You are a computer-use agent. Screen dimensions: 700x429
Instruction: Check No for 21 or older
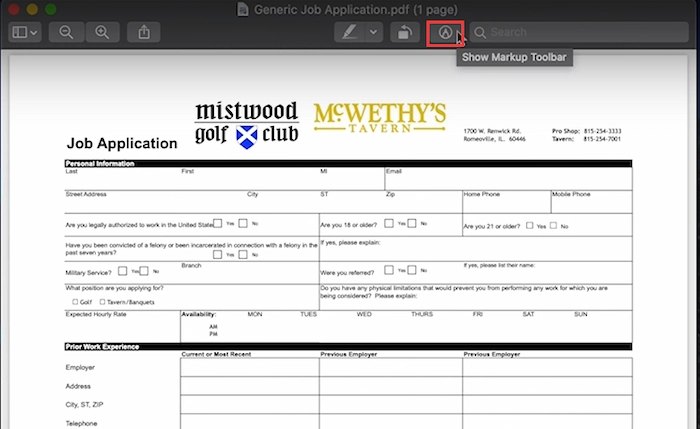click(554, 225)
